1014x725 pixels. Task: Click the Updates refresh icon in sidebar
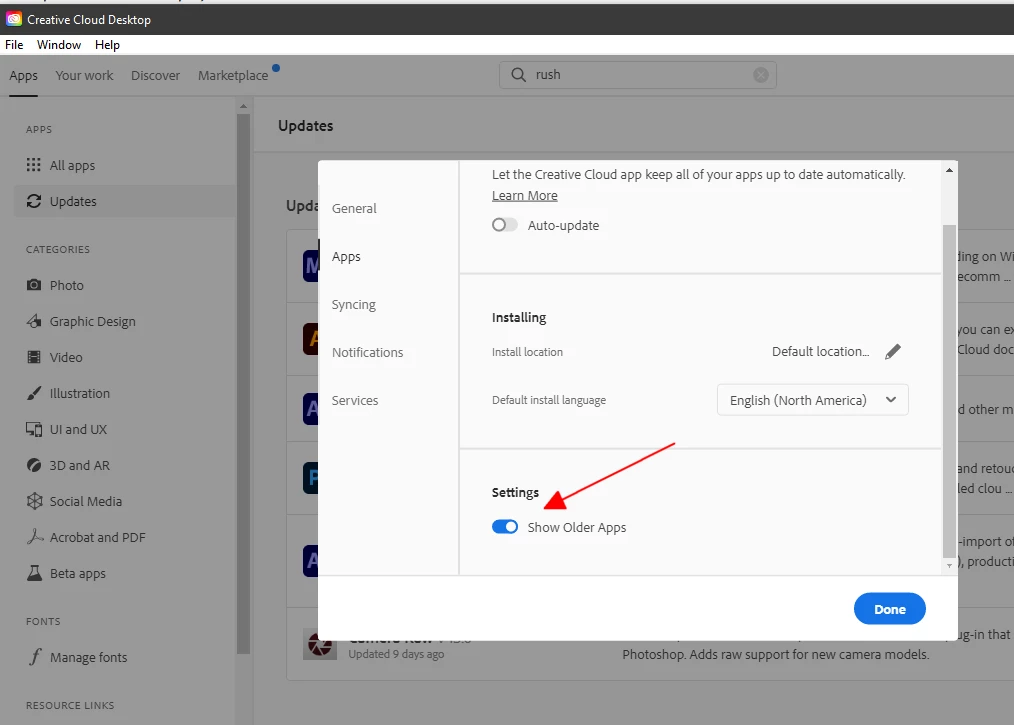click(x=34, y=201)
